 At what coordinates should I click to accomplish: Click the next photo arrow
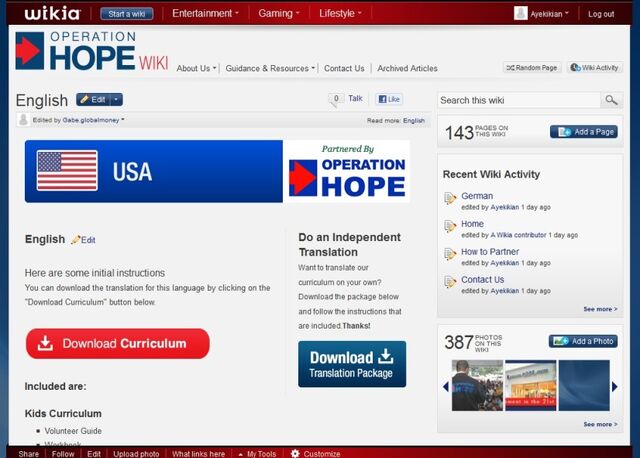[x=615, y=387]
